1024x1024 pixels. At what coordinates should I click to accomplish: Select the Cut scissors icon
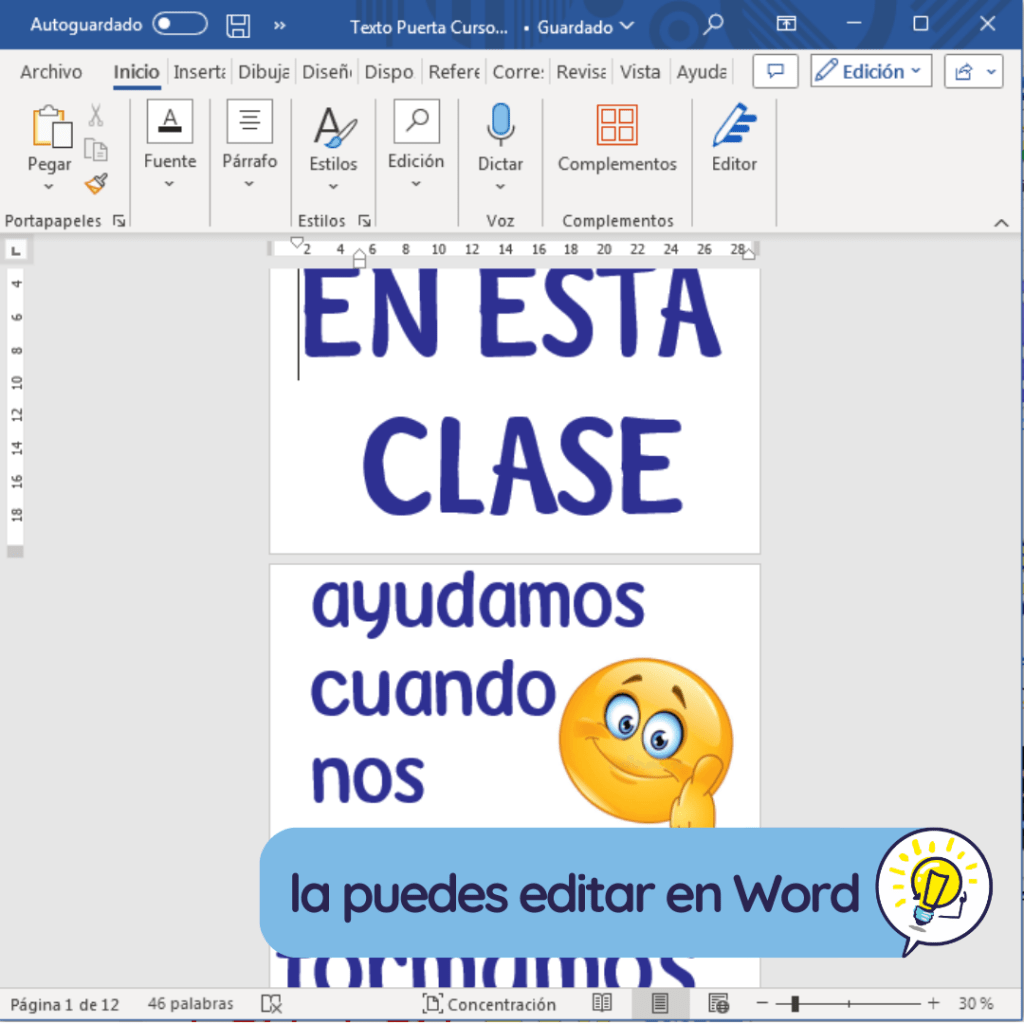click(x=96, y=116)
